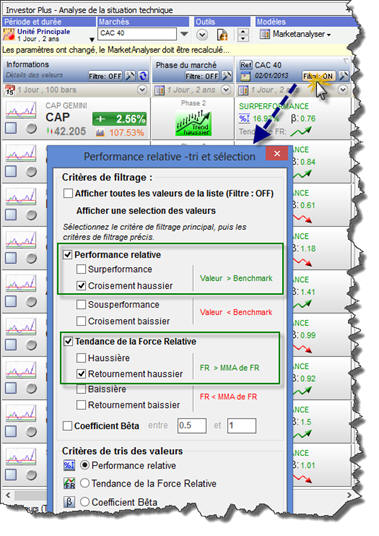Click the Coefficient Bêta lower bound field 0.5
Screen dimensions: 379x536
click(192, 426)
